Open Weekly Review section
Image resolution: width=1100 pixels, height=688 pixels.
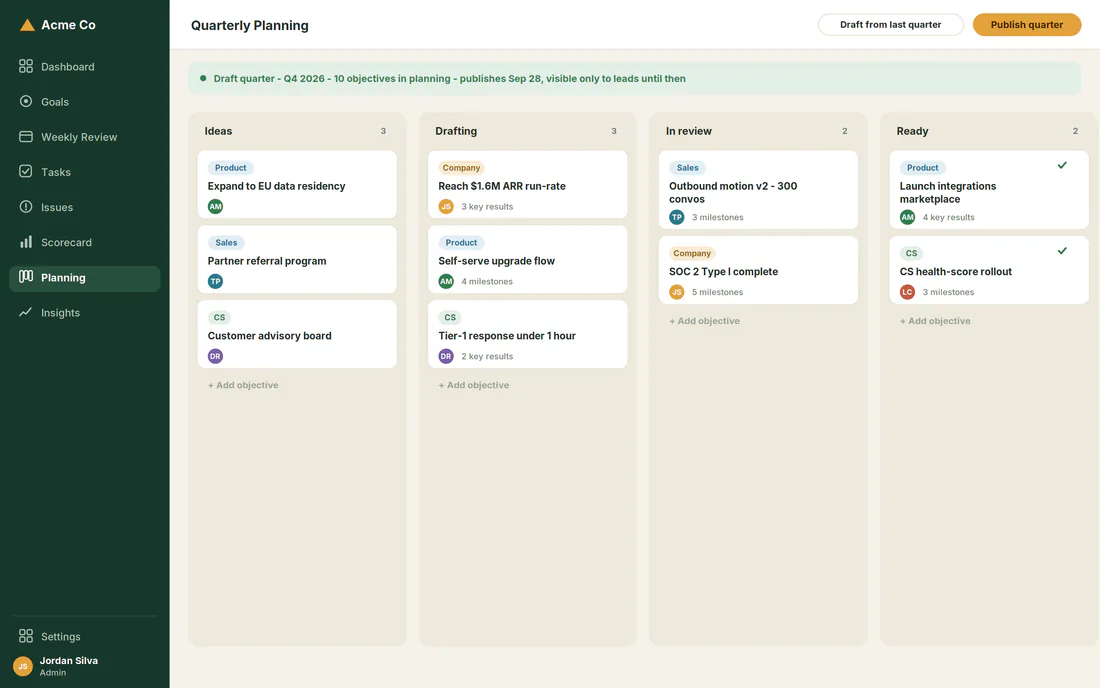tap(84, 137)
